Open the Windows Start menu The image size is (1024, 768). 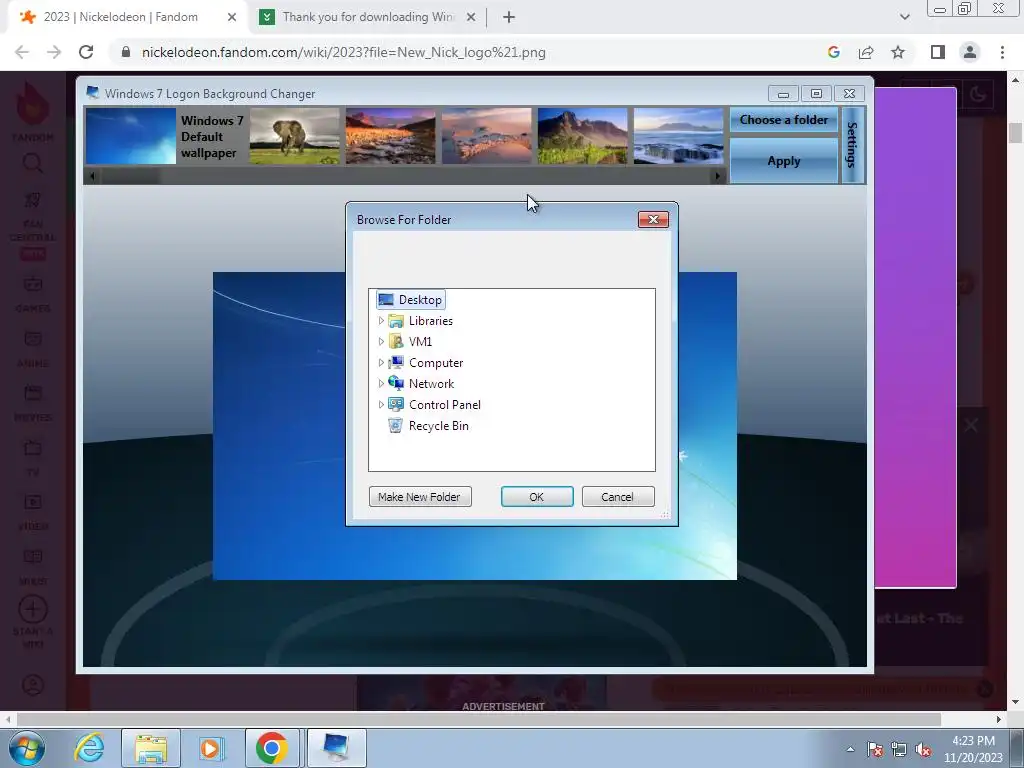(x=27, y=748)
